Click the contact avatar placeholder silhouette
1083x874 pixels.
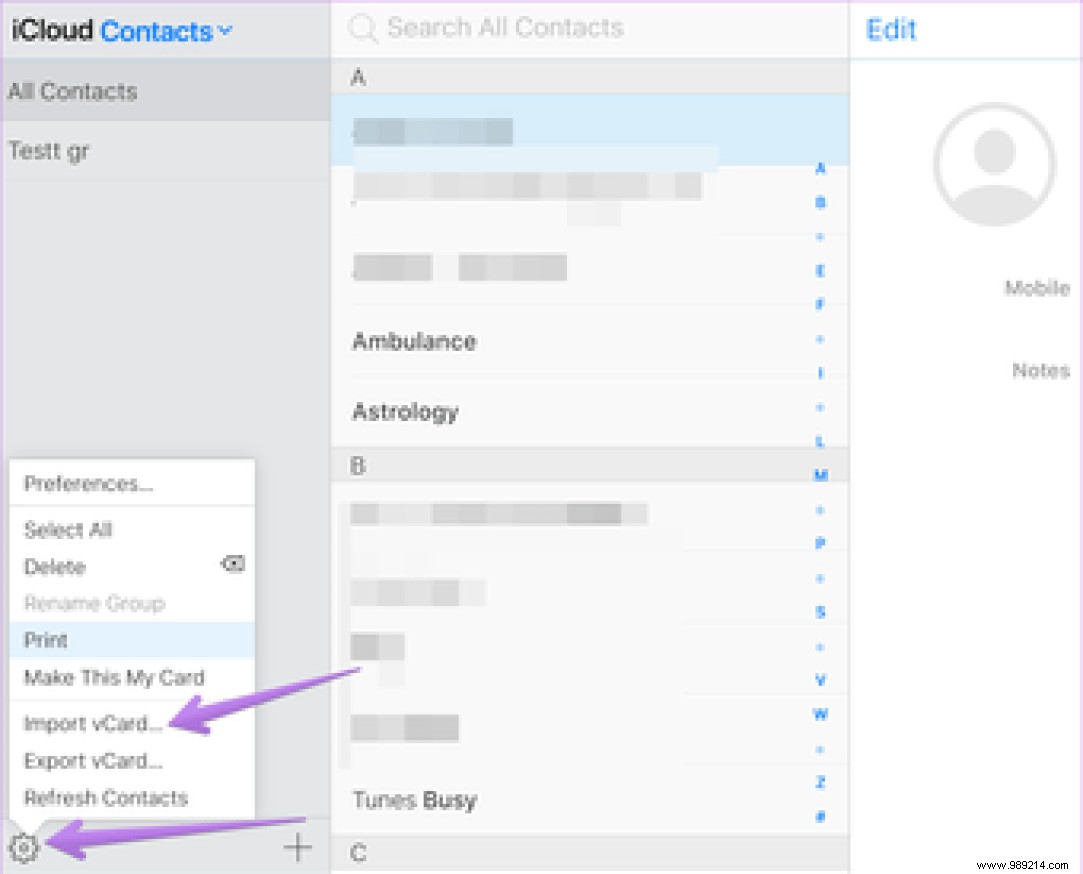993,164
